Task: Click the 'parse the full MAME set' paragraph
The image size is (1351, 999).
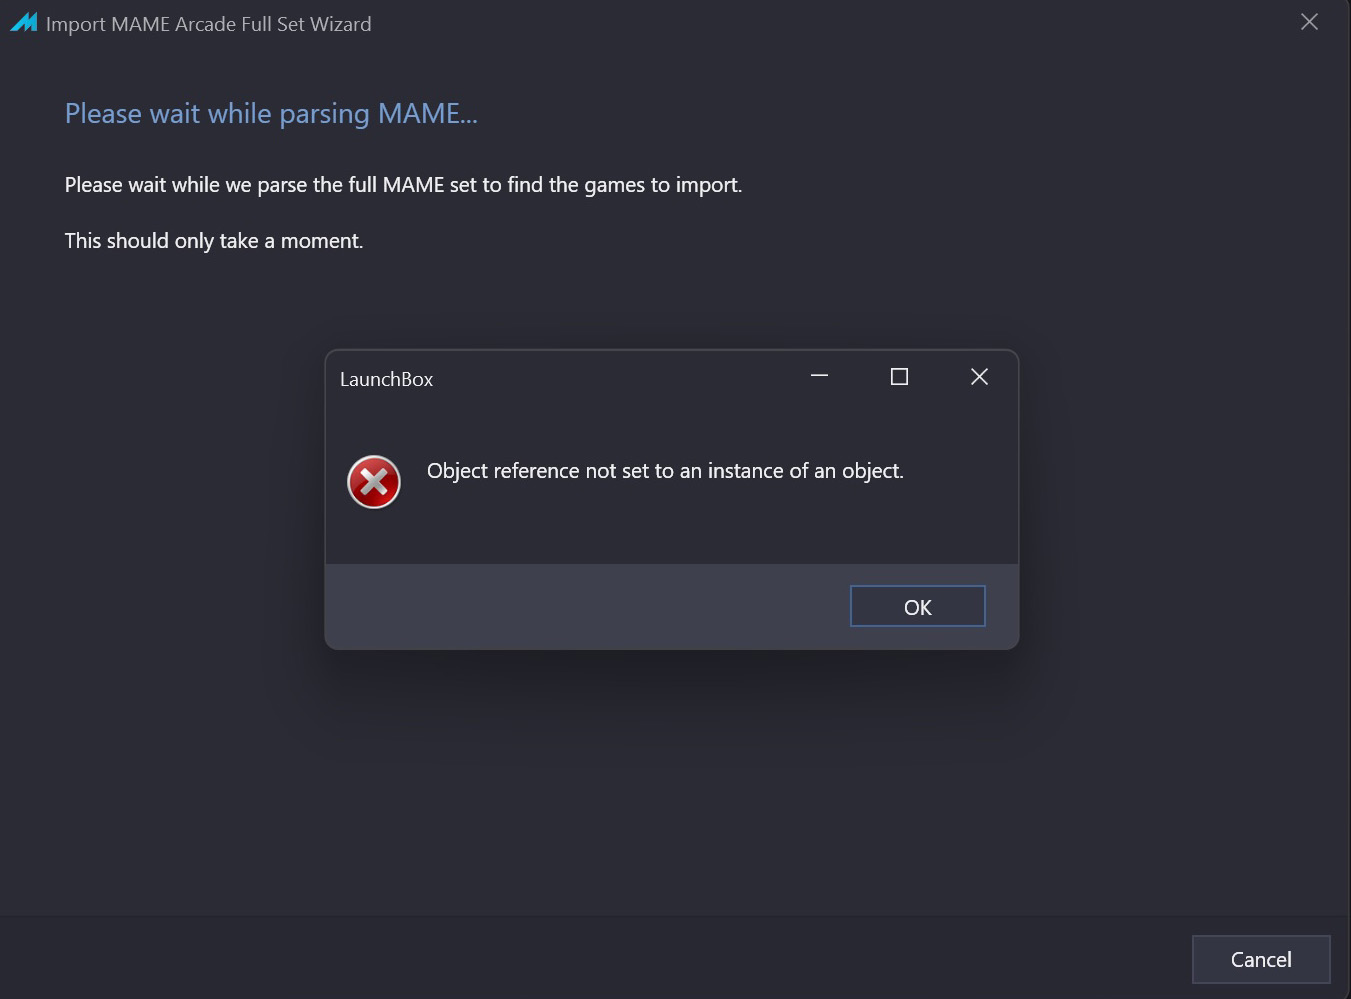Action: point(403,185)
